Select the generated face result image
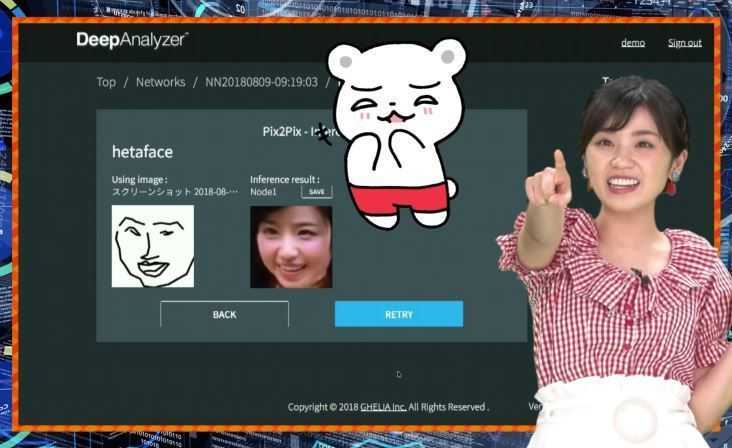 (291, 247)
